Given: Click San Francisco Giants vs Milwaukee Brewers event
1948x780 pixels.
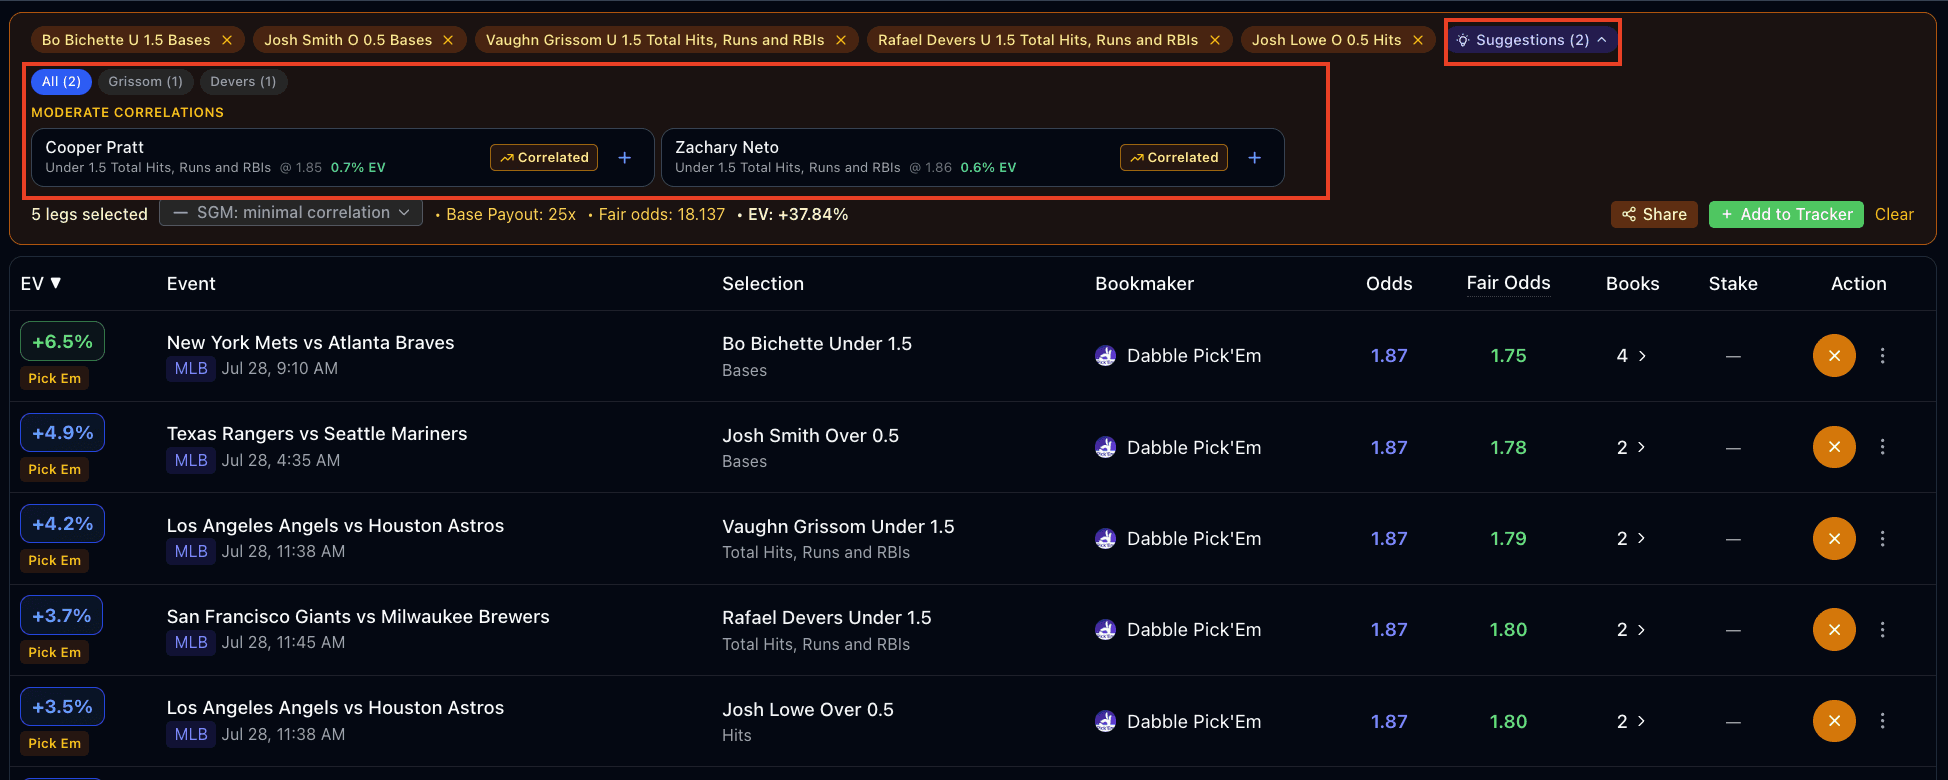Looking at the screenshot, I should 358,617.
